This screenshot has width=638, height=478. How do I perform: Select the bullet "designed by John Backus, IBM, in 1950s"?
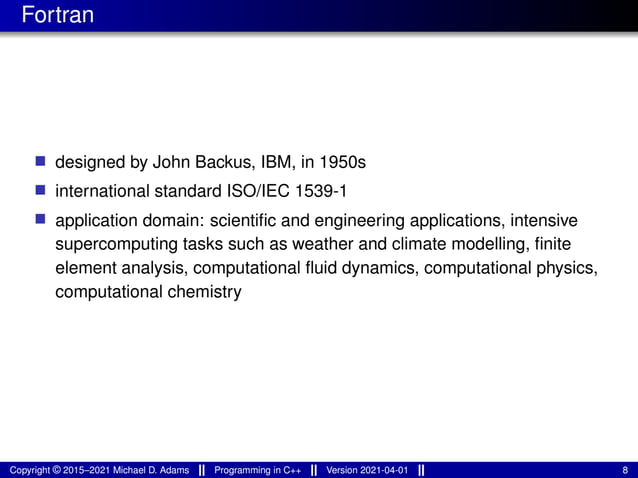pos(210,162)
